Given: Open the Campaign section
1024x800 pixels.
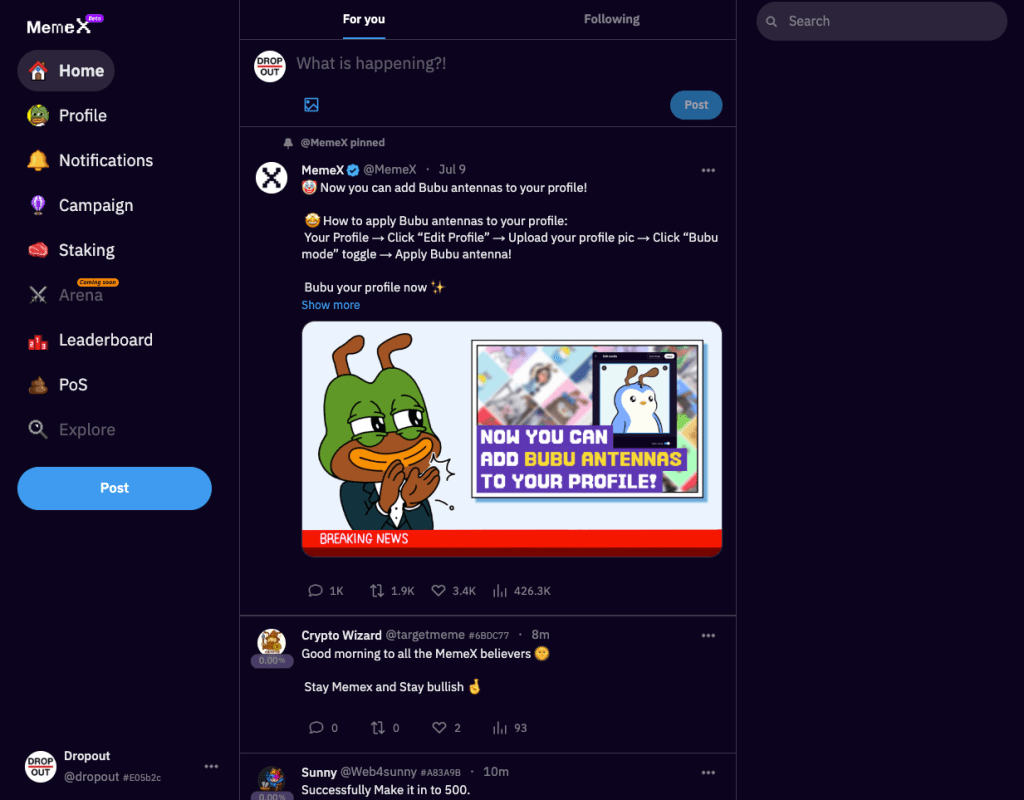Looking at the screenshot, I should [96, 205].
